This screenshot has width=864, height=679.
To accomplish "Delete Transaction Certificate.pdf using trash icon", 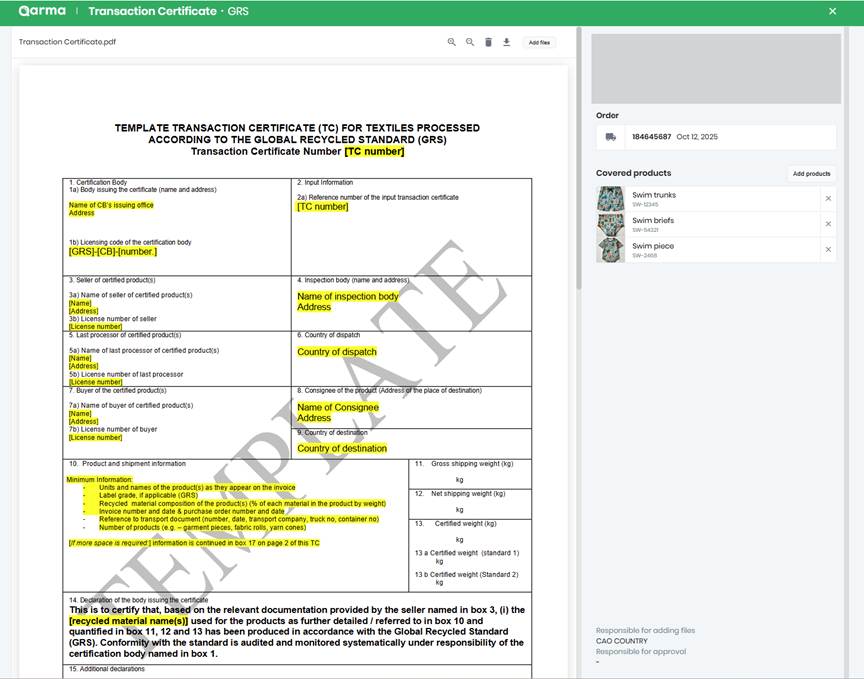I will (488, 42).
